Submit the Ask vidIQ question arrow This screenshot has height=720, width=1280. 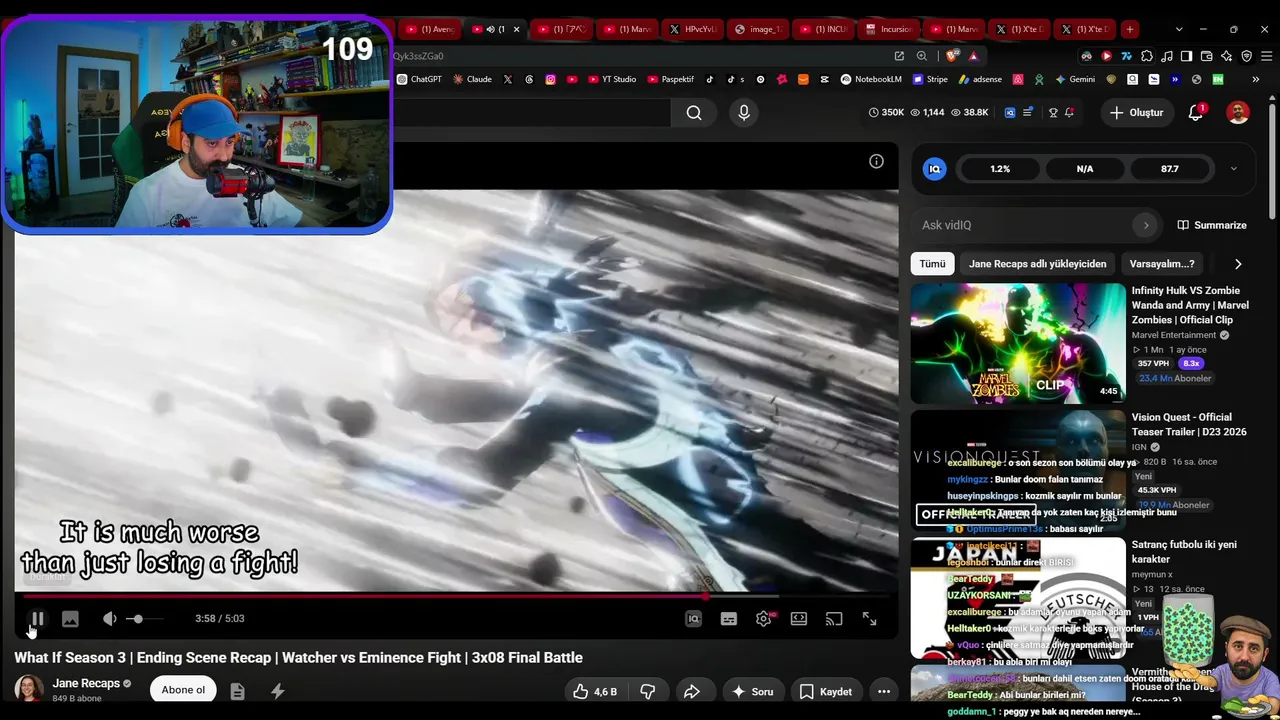pyautogui.click(x=1146, y=225)
